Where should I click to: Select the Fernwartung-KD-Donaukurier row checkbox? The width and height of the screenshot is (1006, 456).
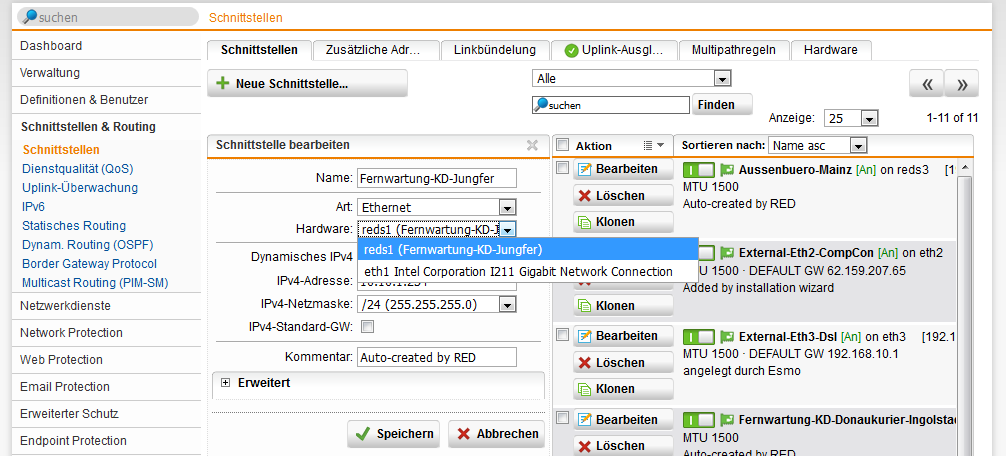coord(562,418)
